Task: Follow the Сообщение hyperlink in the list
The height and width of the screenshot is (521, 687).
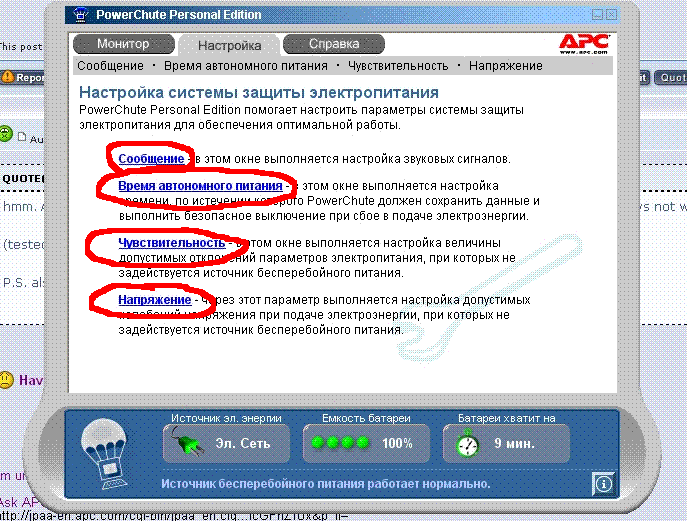Action: (151, 159)
